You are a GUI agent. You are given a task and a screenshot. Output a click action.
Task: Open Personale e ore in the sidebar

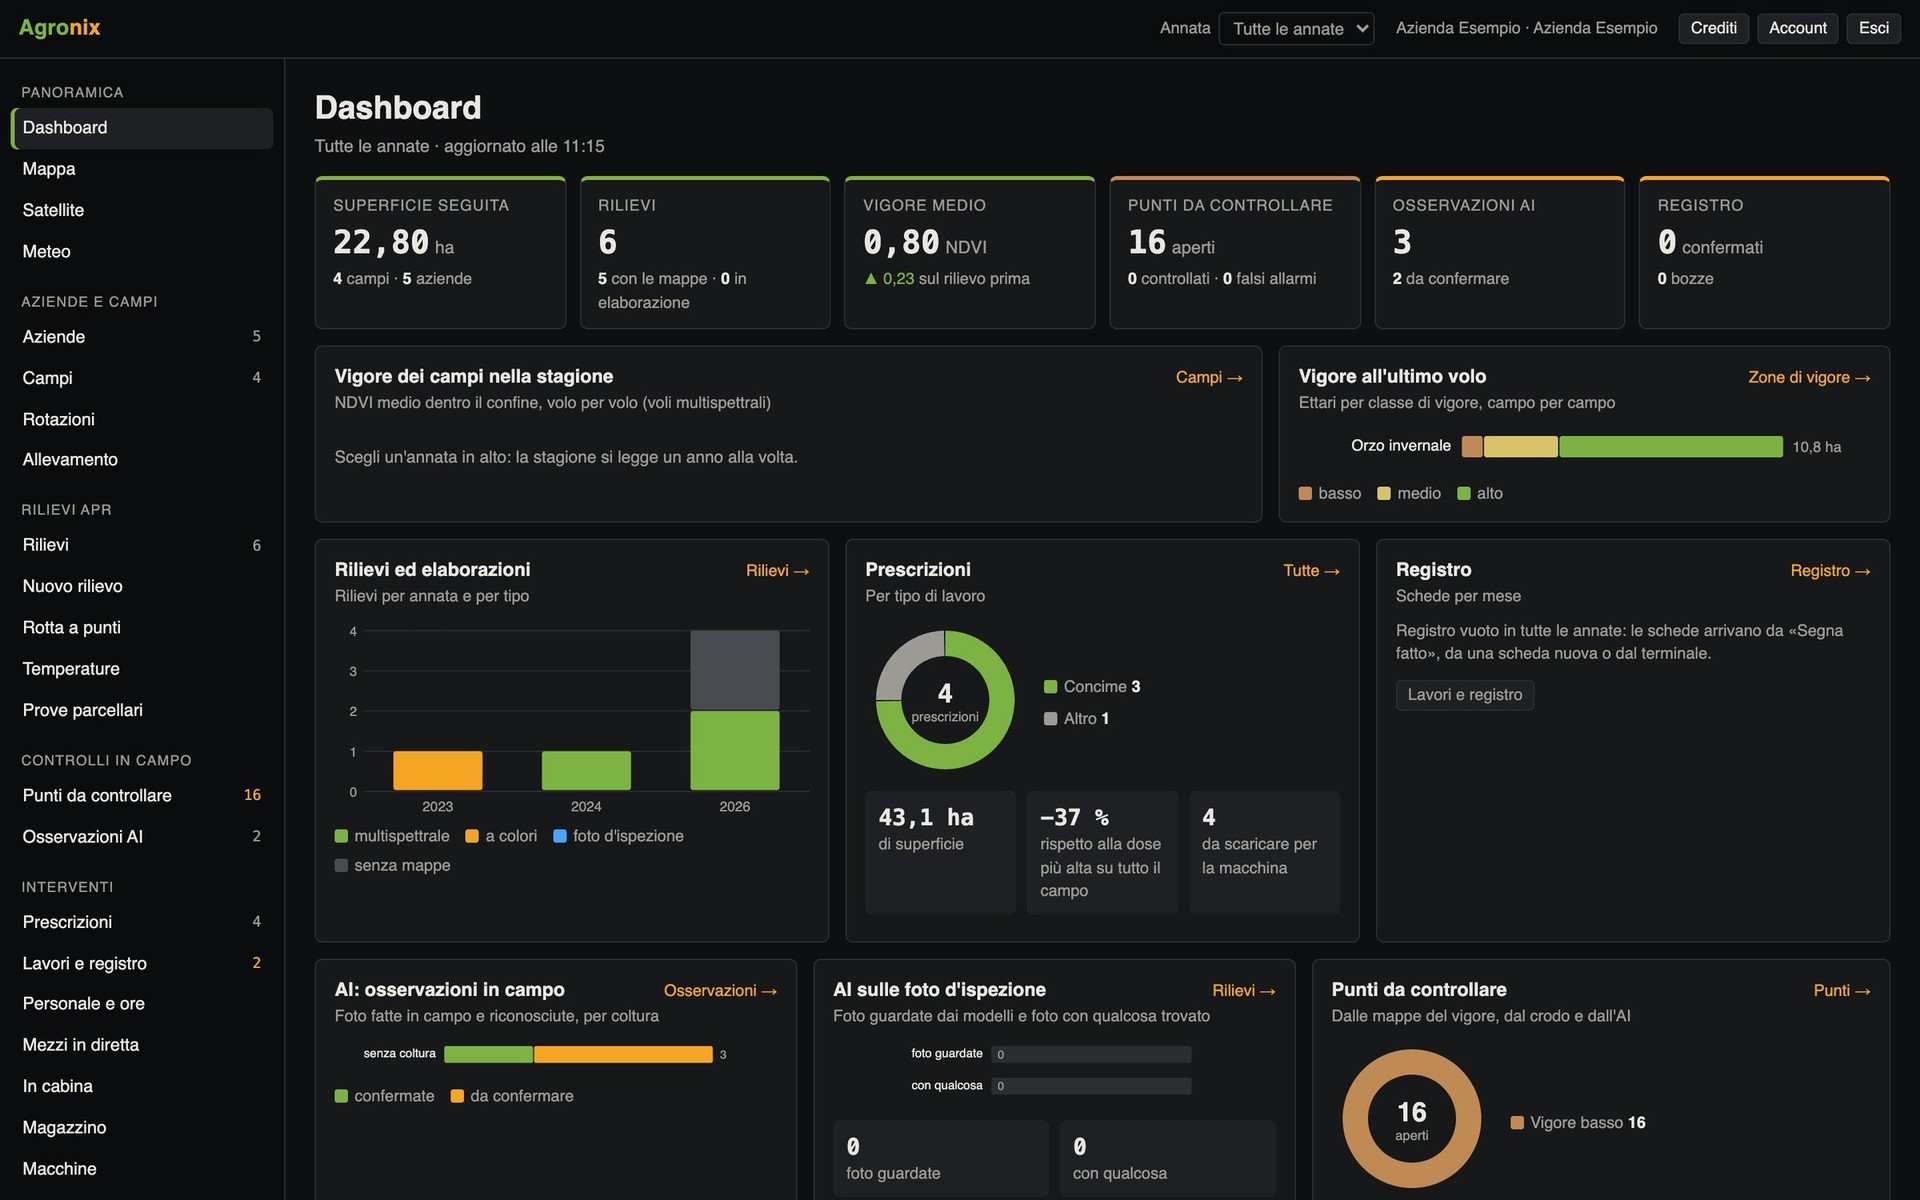pos(142,1004)
